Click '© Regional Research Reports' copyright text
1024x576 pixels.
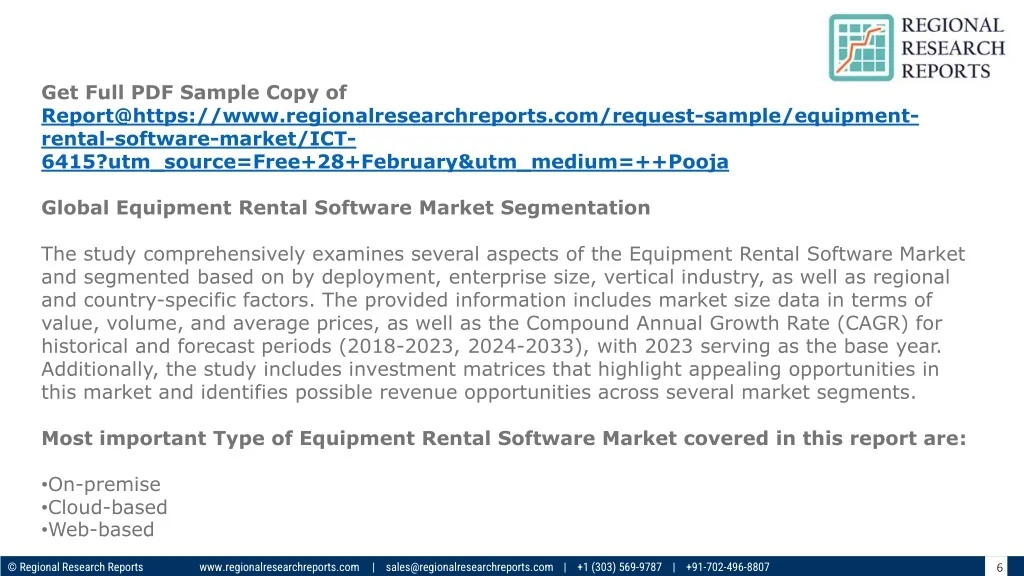[x=75, y=567]
